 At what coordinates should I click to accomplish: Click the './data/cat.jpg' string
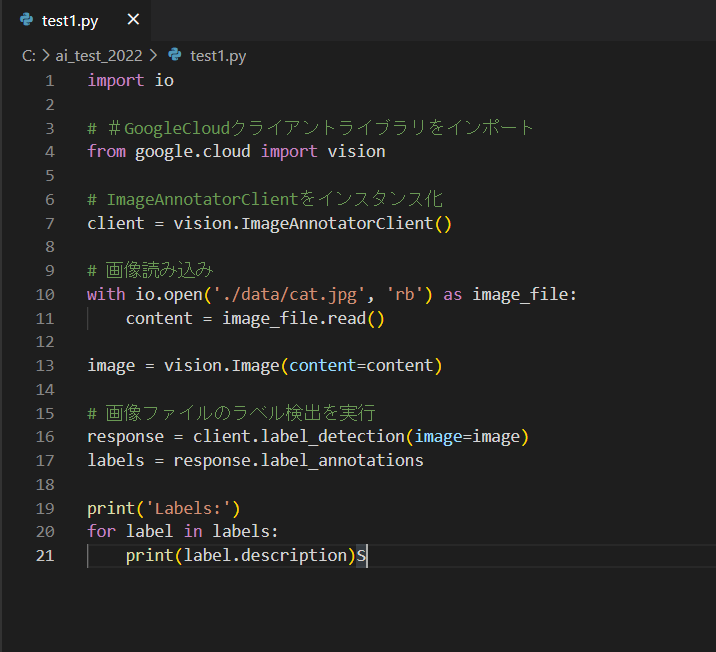click(x=289, y=295)
